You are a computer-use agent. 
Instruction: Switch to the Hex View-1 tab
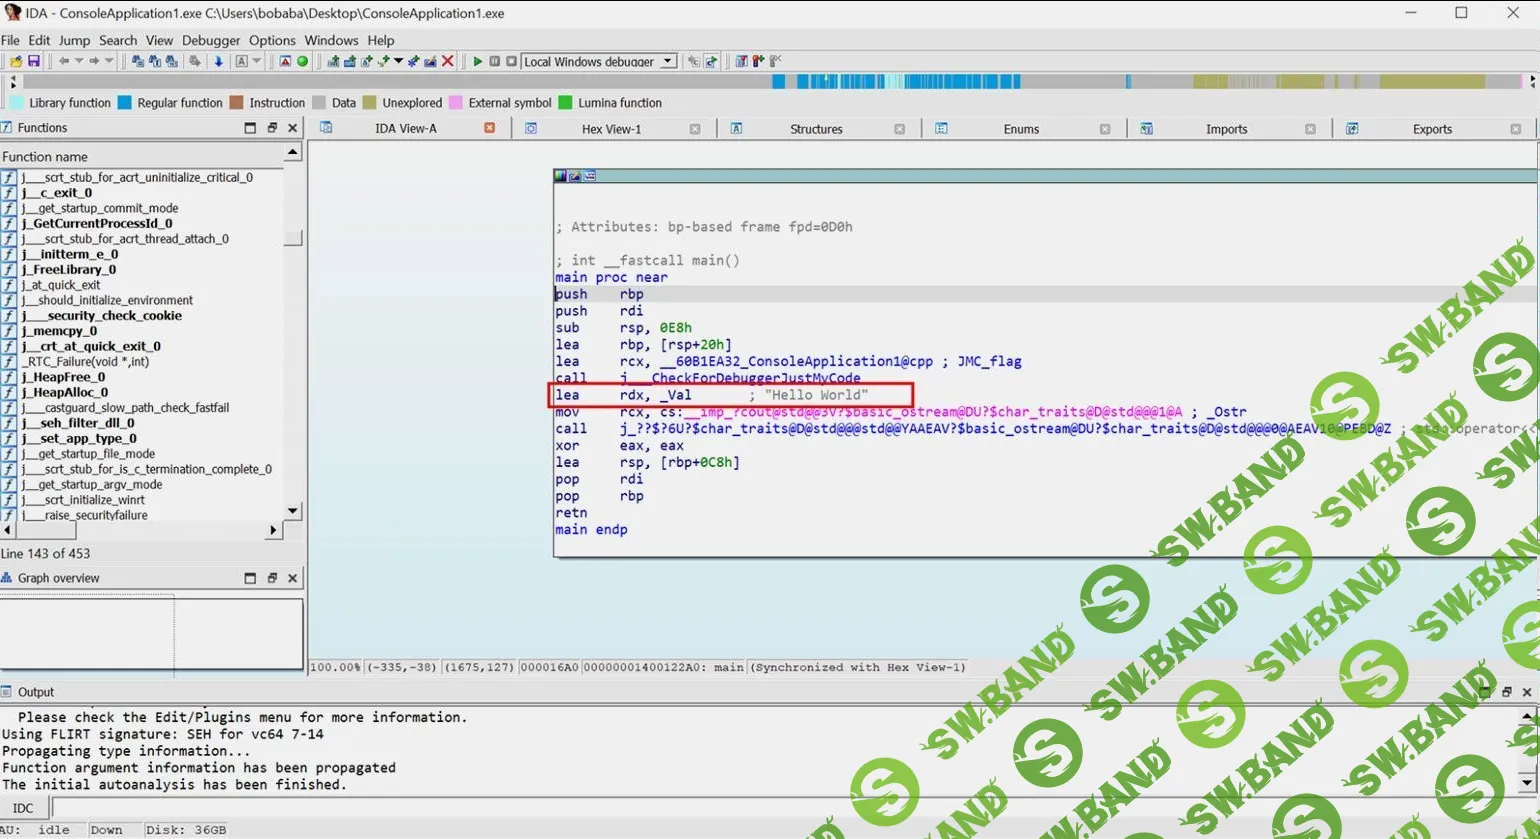click(611, 129)
